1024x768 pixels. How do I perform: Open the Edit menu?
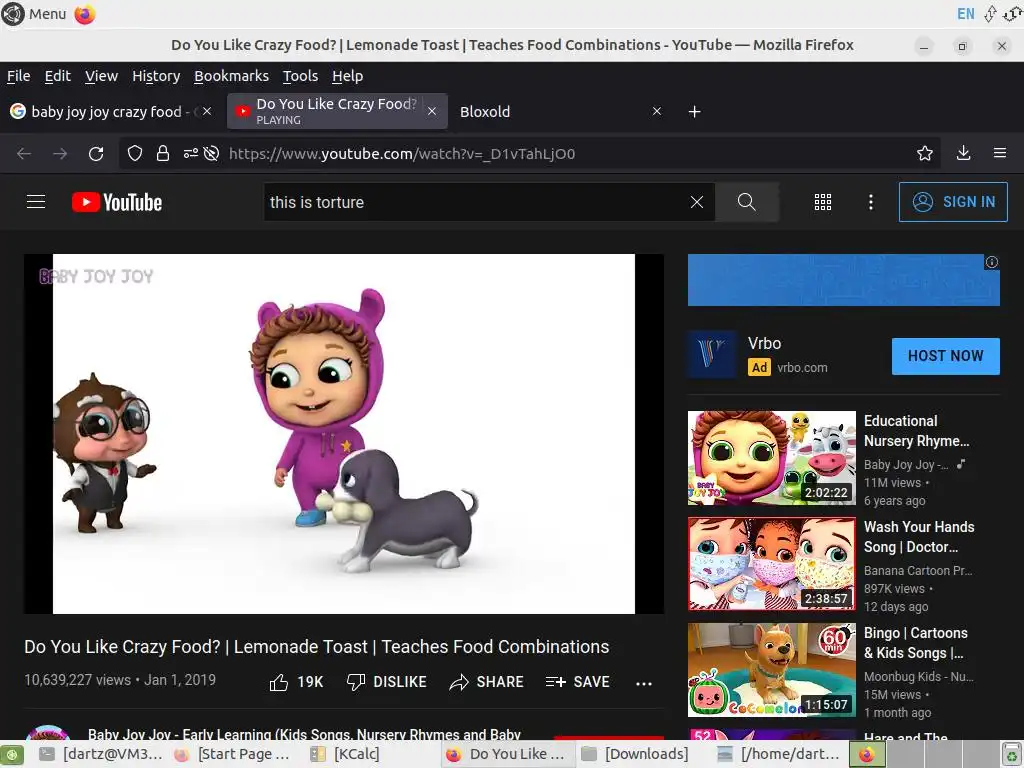(x=57, y=76)
